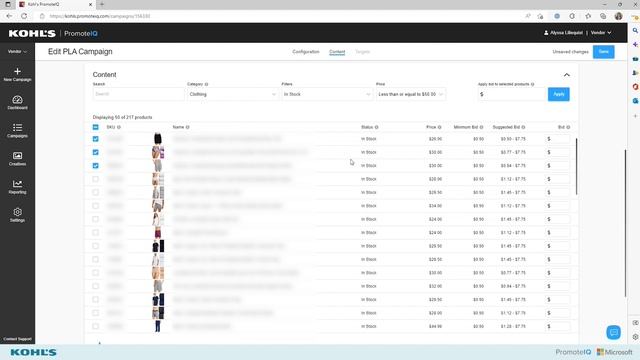
Task: Open the blue chat bubble icon
Action: point(613,332)
